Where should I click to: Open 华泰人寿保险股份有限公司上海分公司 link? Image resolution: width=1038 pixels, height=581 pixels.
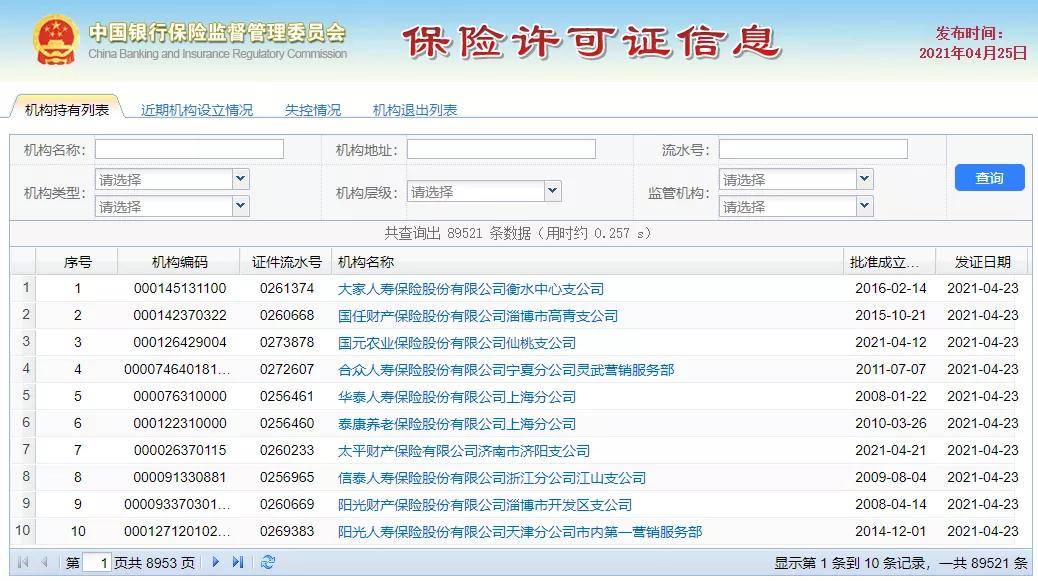[457, 397]
